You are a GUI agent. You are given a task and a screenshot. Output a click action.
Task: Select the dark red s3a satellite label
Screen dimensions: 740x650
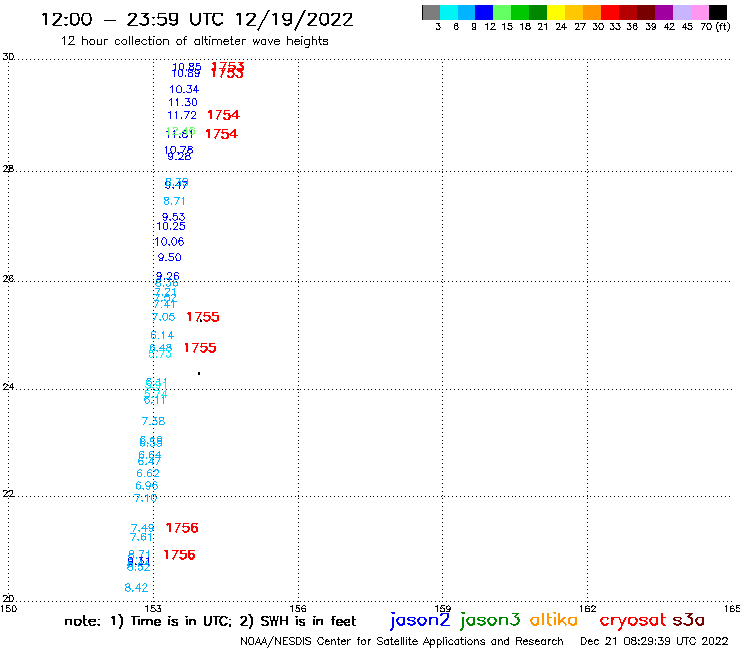[689, 620]
